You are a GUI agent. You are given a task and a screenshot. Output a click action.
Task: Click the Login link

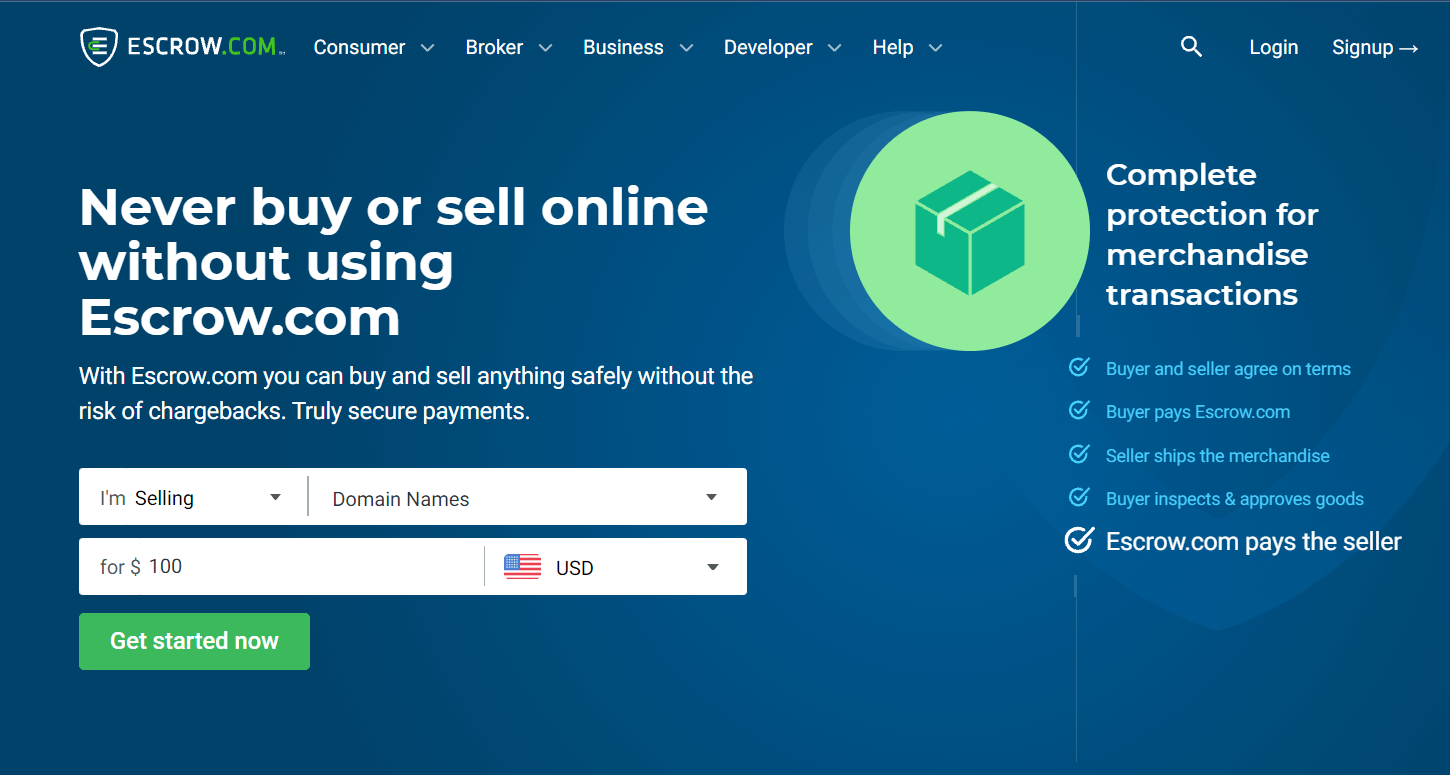1273,47
